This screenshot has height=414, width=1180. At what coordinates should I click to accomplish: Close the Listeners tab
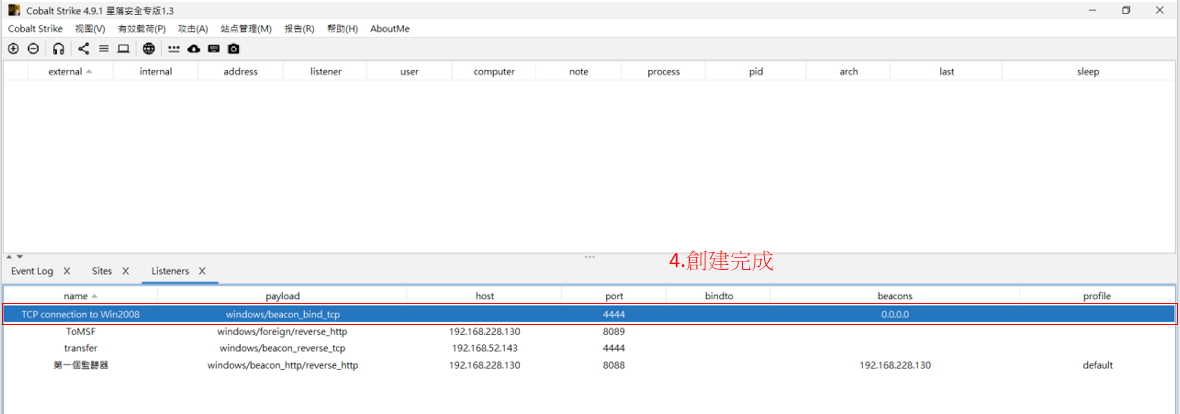pos(202,271)
